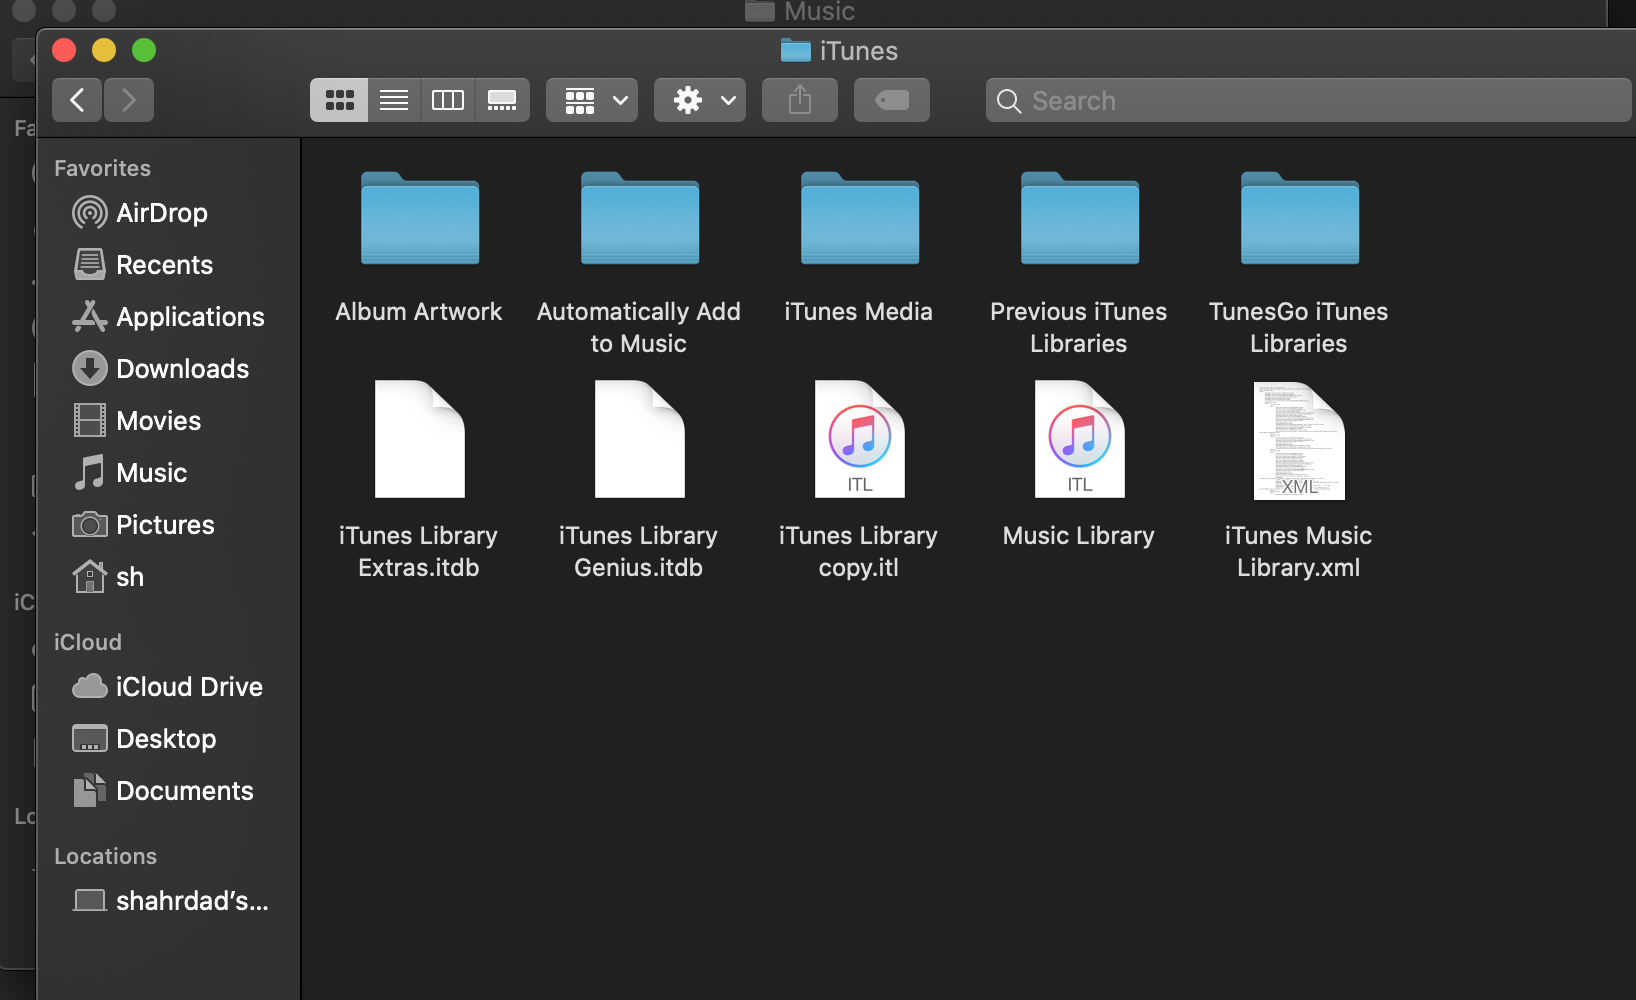Click the Locations section header
Screen dimensions: 1636x1000
pyautogui.click(x=105, y=856)
